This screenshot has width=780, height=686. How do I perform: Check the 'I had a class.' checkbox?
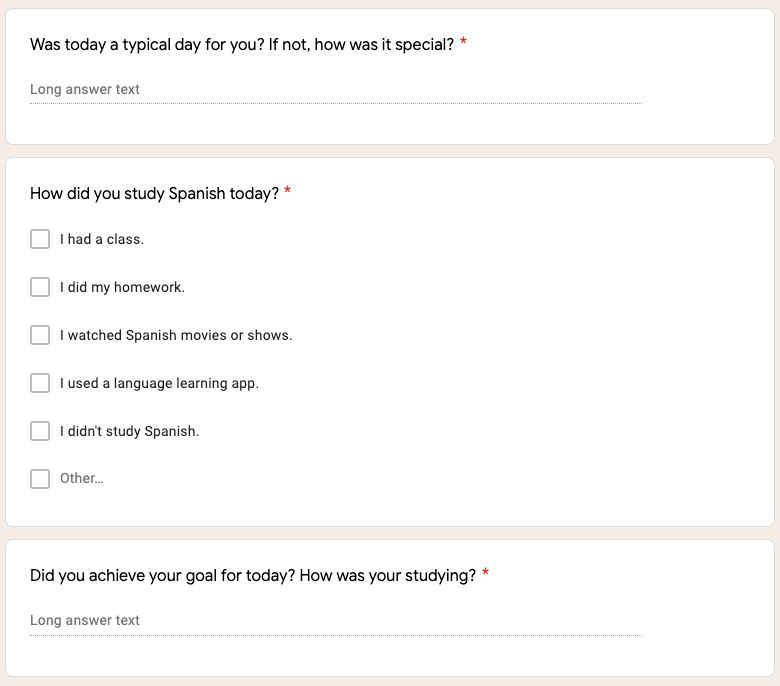coord(40,239)
